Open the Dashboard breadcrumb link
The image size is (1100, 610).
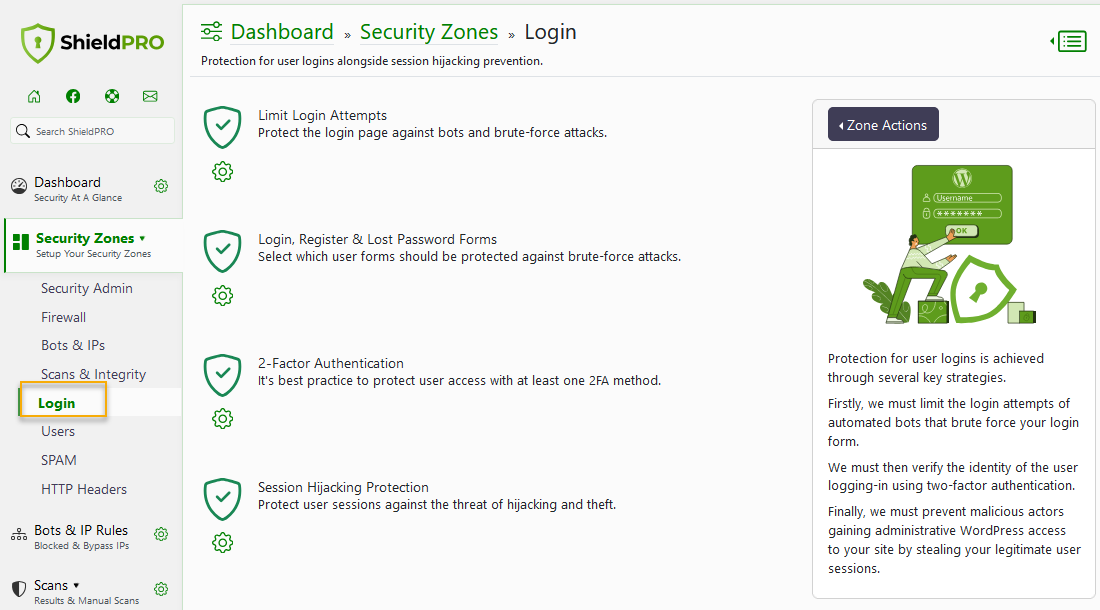point(282,31)
